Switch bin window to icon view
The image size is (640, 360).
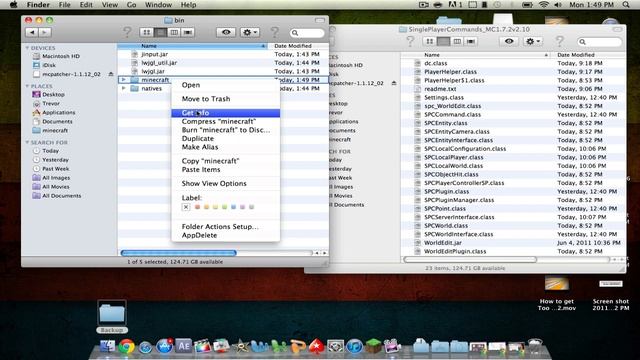point(147,32)
